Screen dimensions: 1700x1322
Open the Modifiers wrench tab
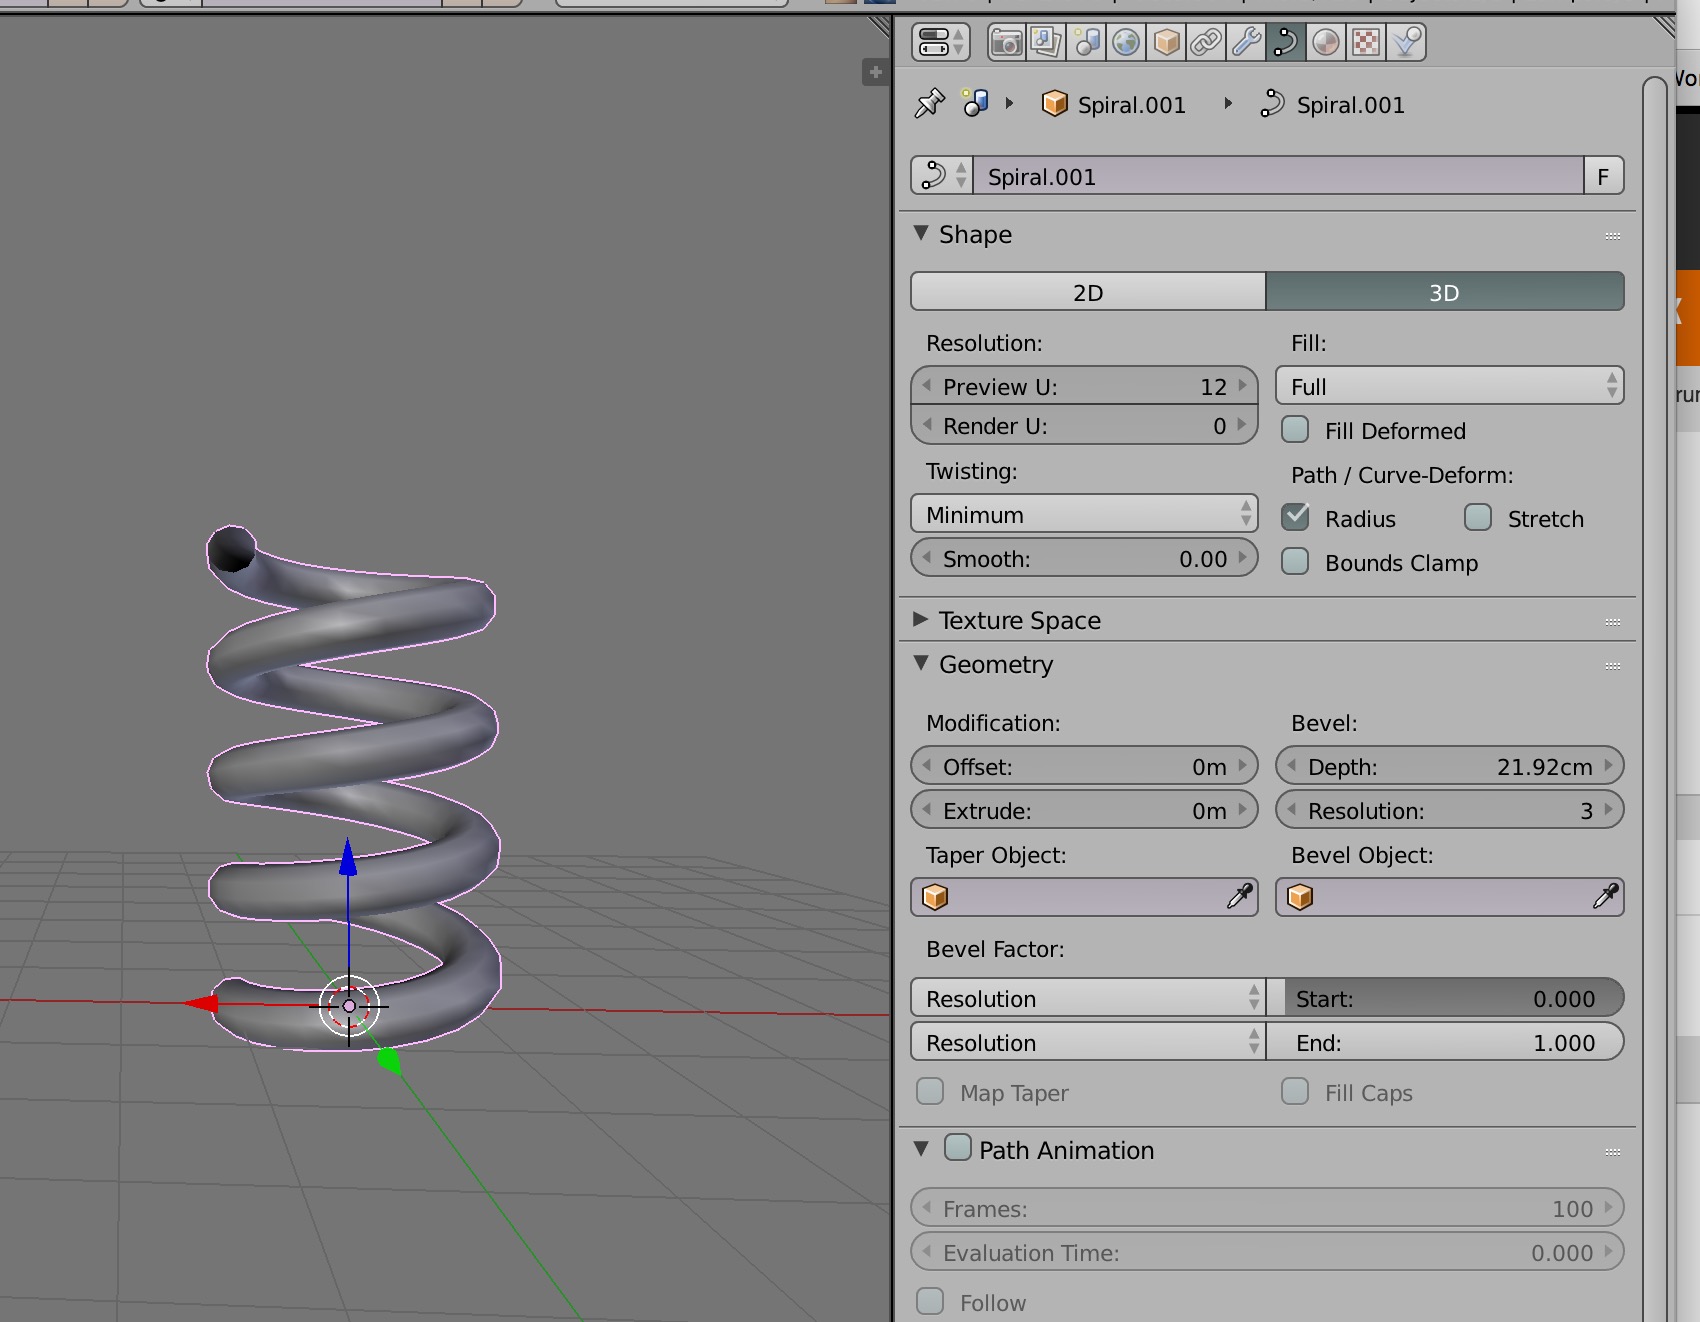1246,42
